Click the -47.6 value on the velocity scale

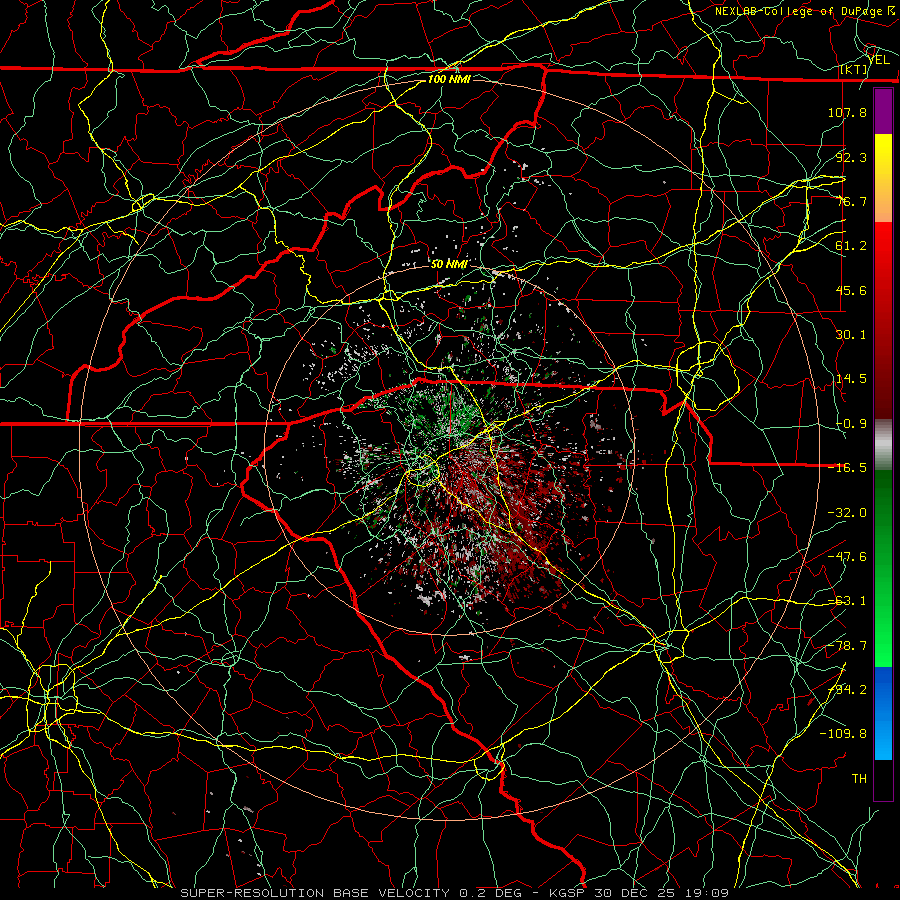click(847, 557)
